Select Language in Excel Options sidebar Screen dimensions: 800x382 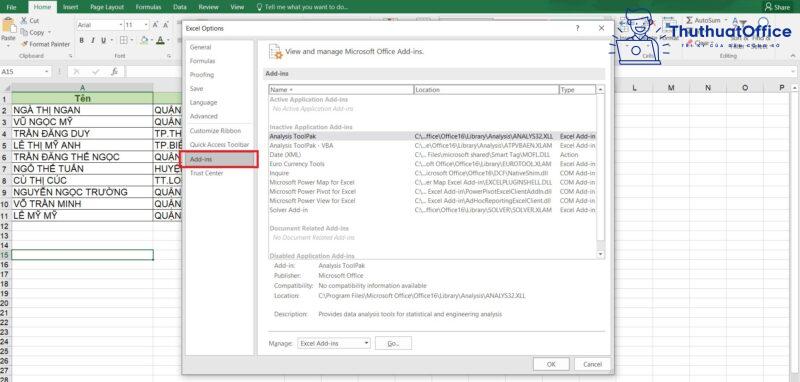(219, 103)
